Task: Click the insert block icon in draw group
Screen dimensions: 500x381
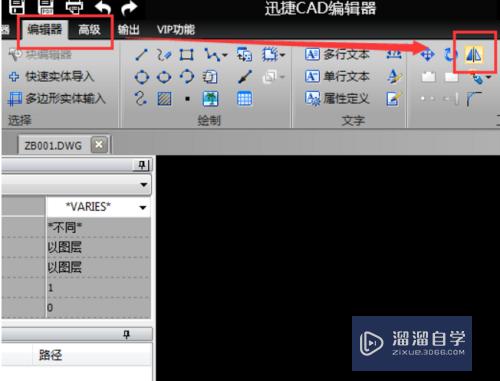Action: pos(244,55)
